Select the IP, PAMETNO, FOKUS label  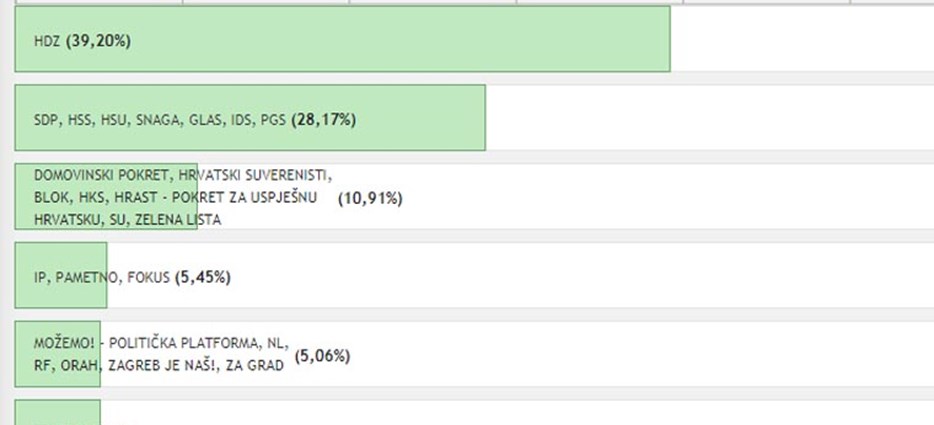click(102, 277)
